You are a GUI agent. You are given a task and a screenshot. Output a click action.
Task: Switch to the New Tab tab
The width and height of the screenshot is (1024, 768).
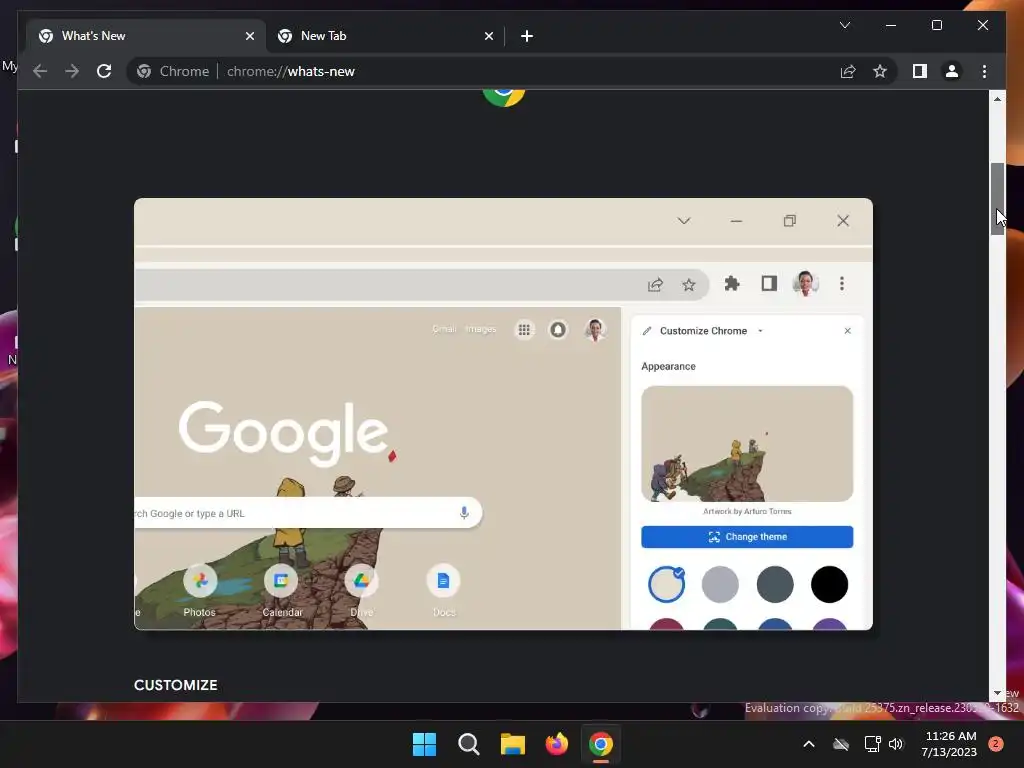(385, 36)
